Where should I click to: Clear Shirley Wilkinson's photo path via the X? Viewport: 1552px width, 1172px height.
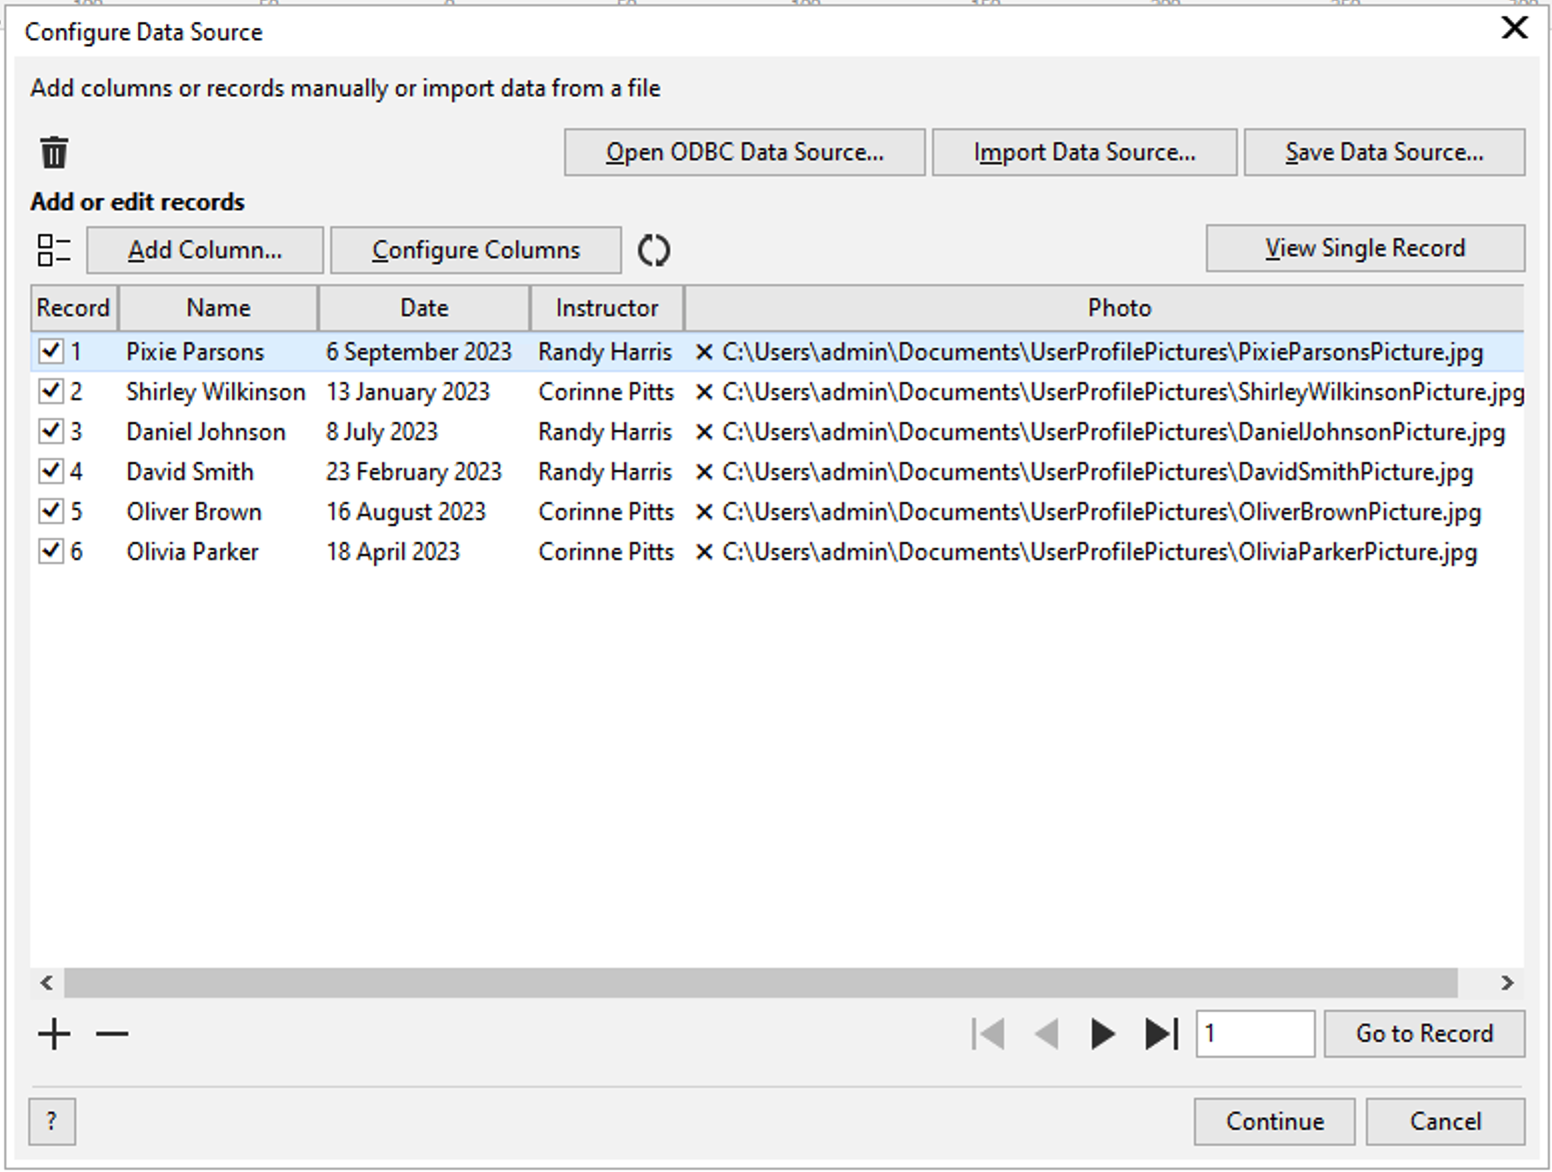[706, 391]
